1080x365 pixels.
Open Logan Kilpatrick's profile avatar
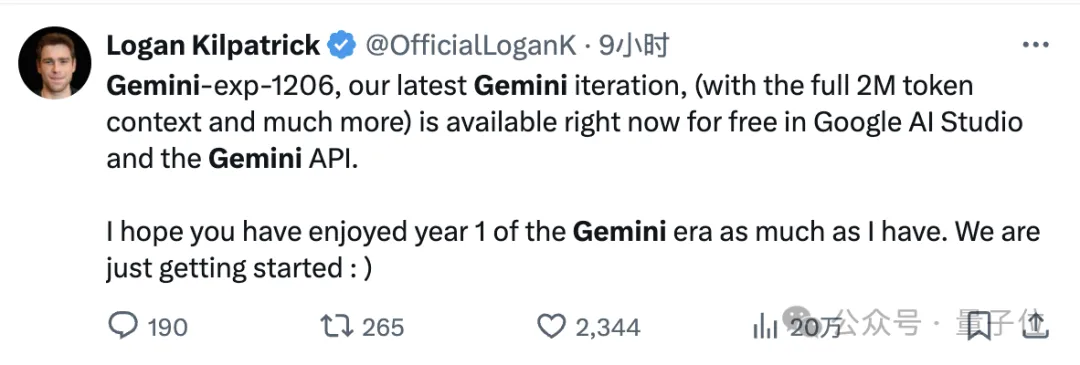[54, 63]
